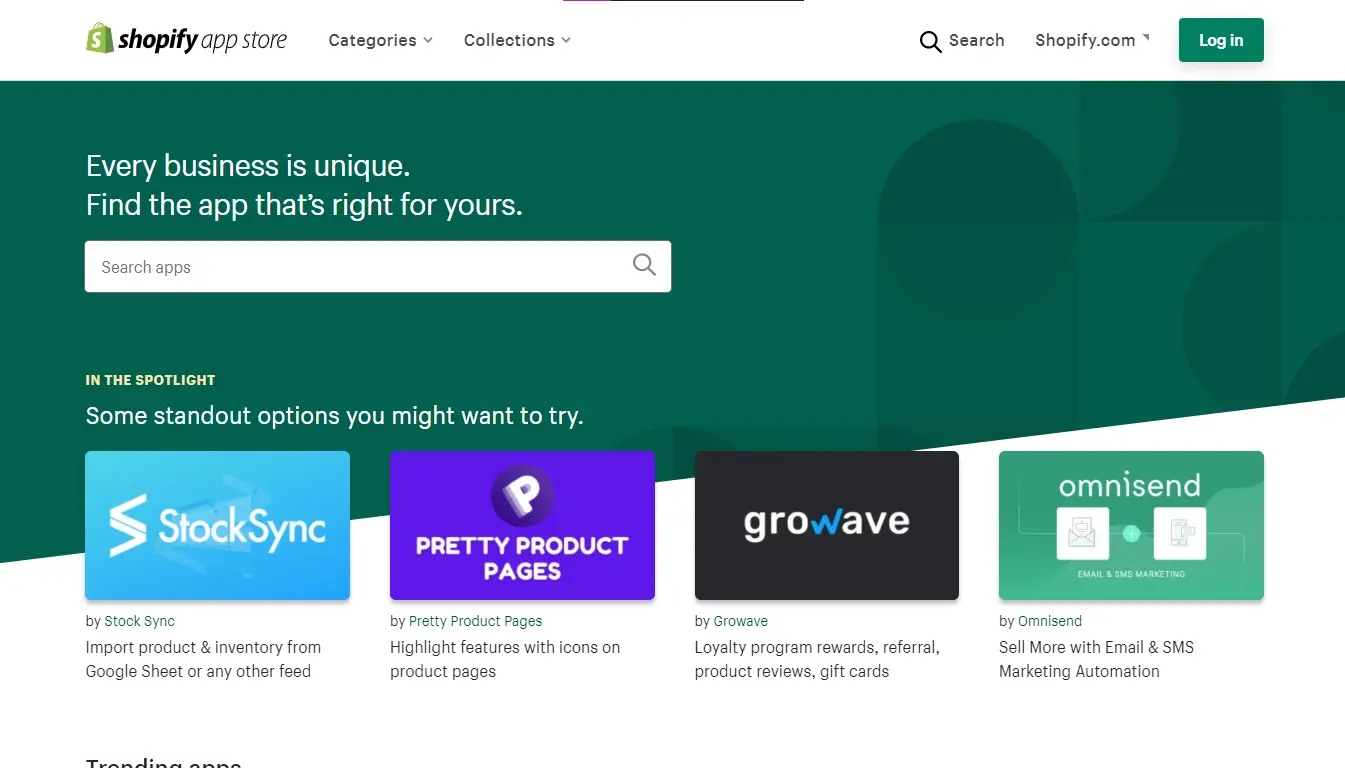
Task: Click the Log in button
Action: click(1221, 40)
